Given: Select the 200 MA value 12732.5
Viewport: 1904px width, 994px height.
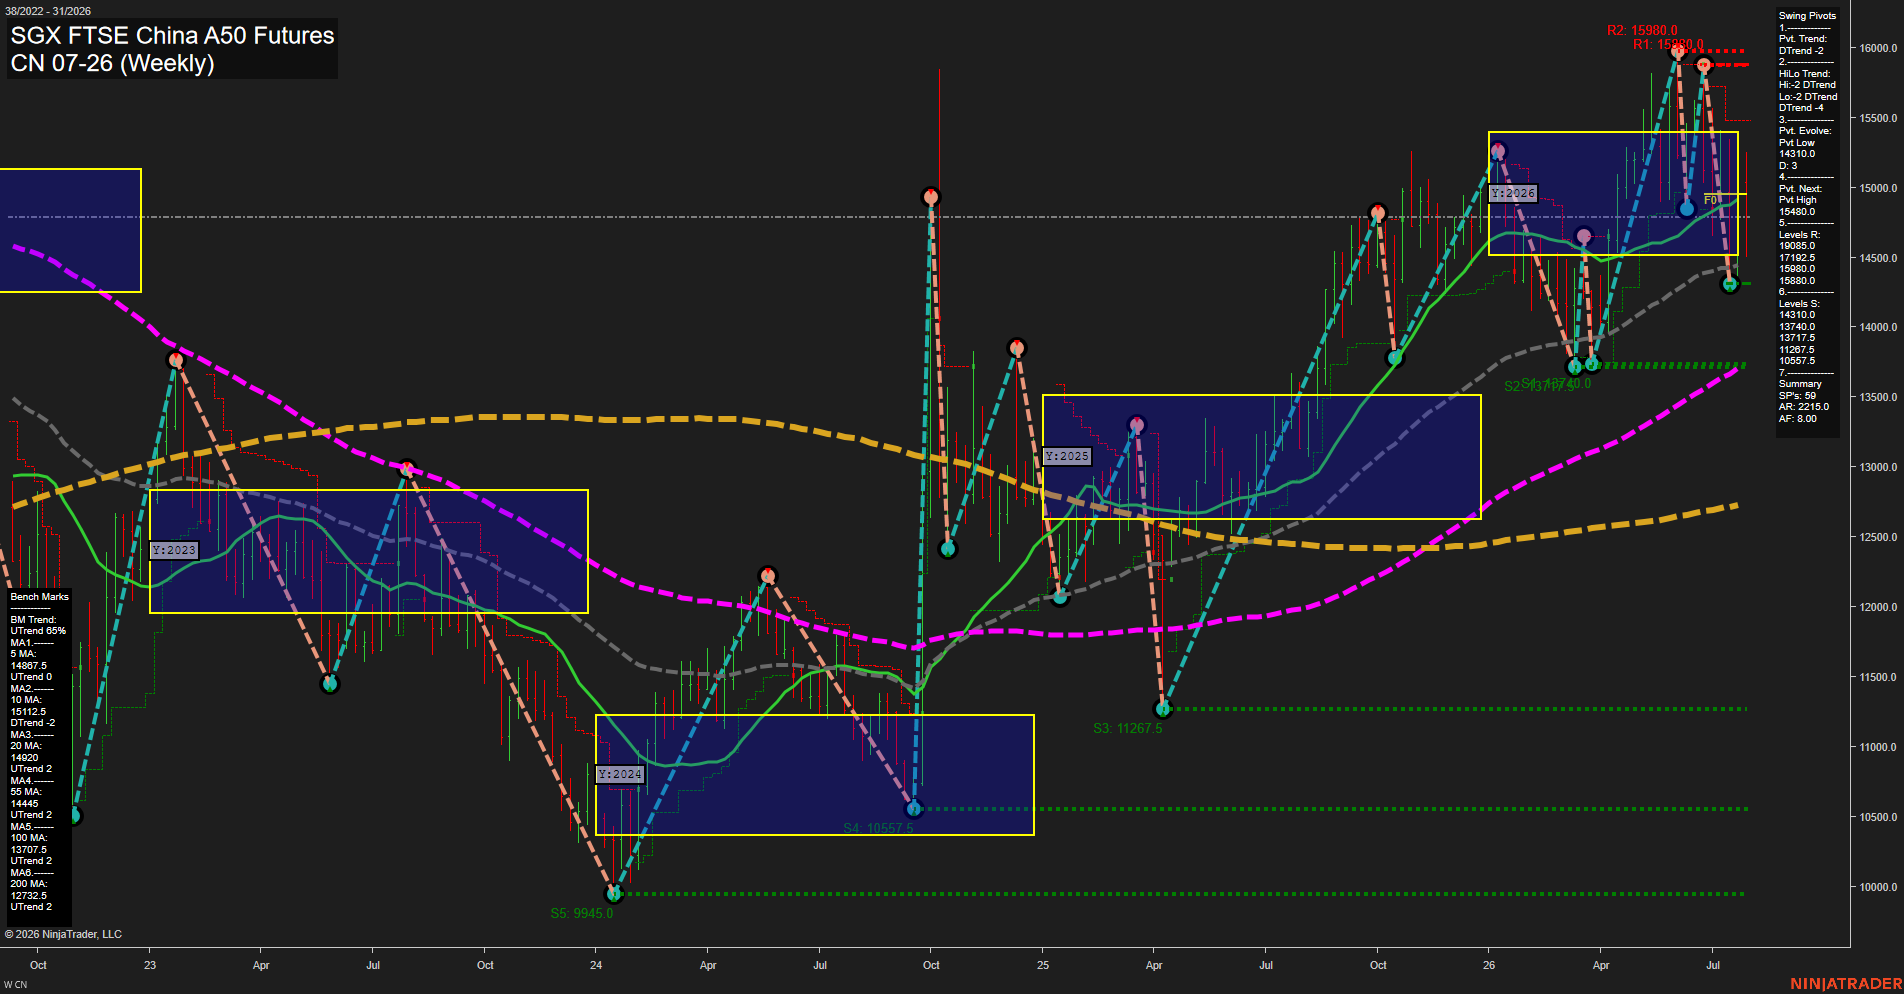Looking at the screenshot, I should (x=29, y=895).
